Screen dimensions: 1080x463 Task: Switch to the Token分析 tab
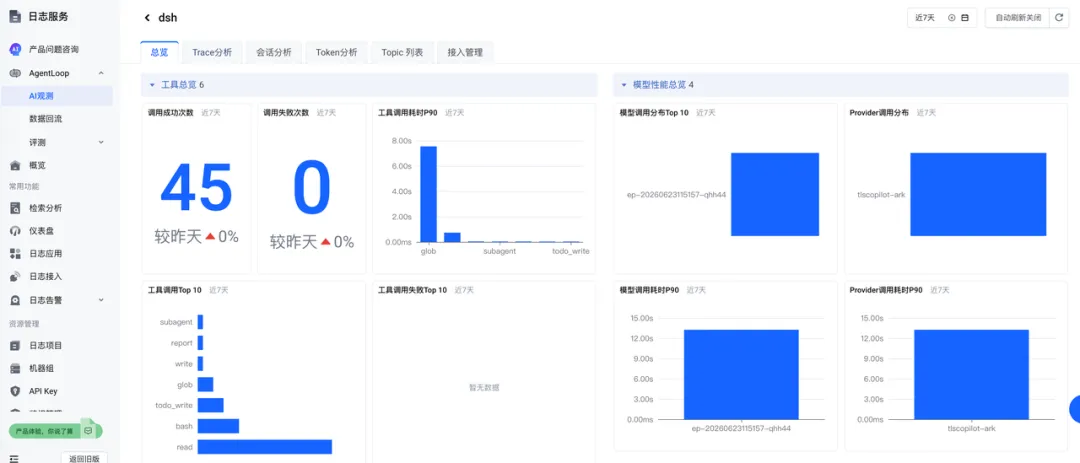pyautogui.click(x=336, y=52)
